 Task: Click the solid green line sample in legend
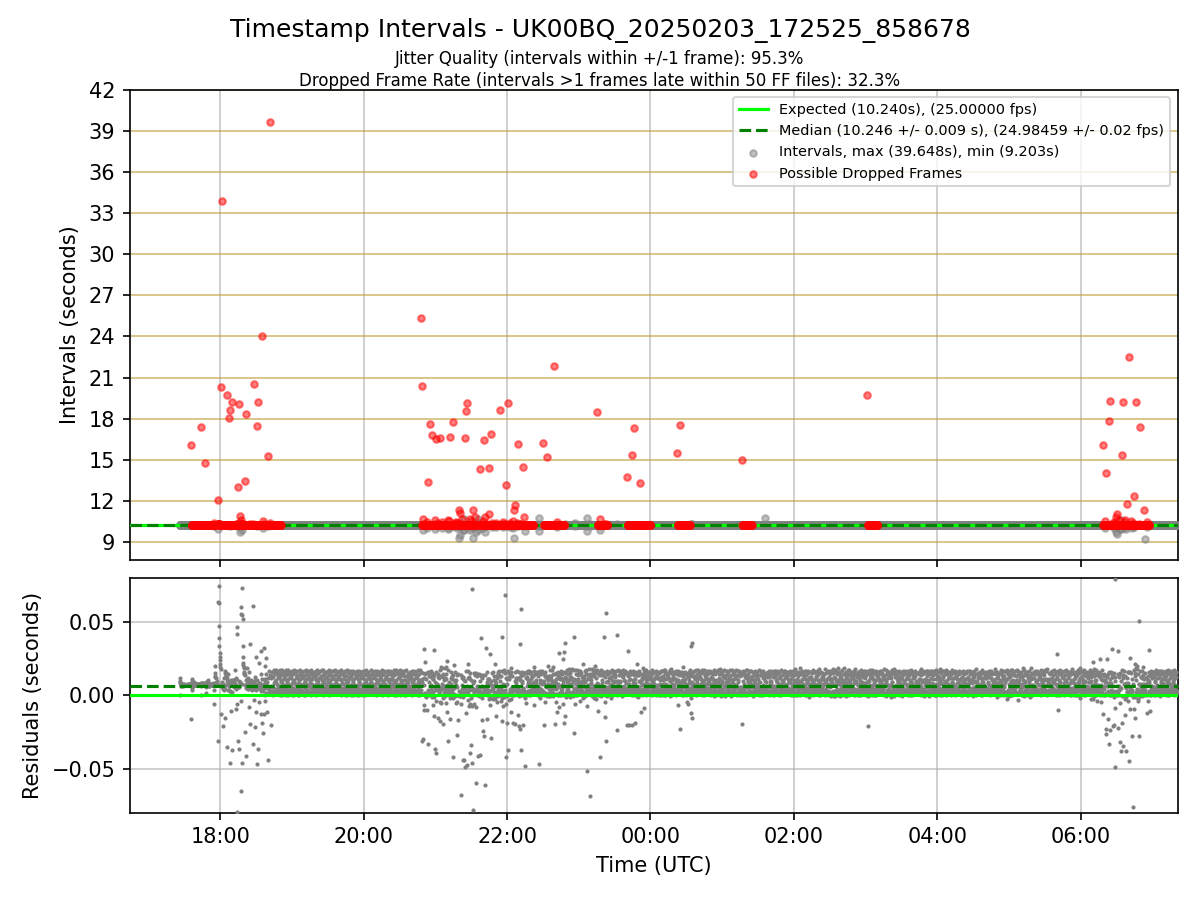point(753,110)
